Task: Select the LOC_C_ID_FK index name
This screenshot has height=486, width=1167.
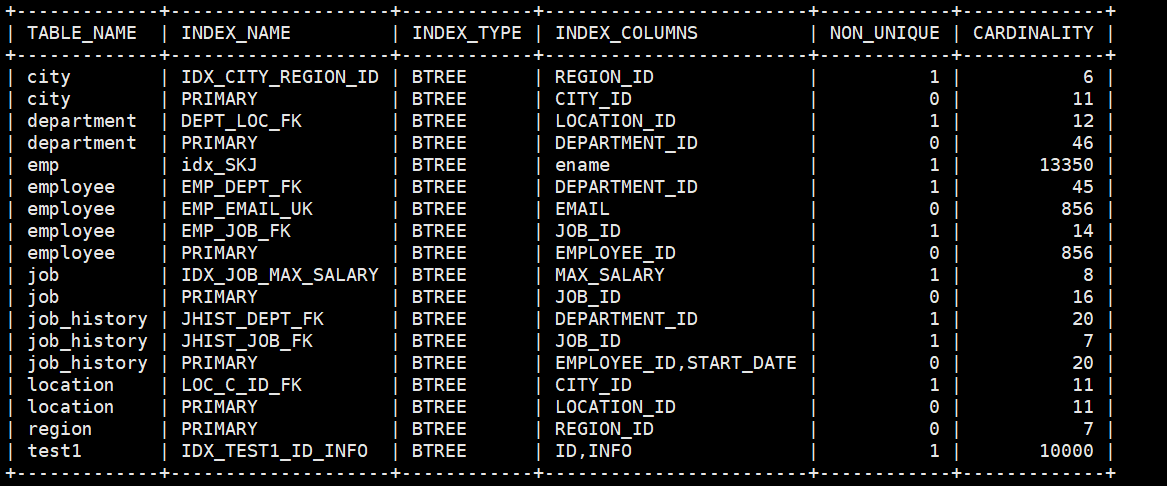Action: pyautogui.click(x=242, y=385)
